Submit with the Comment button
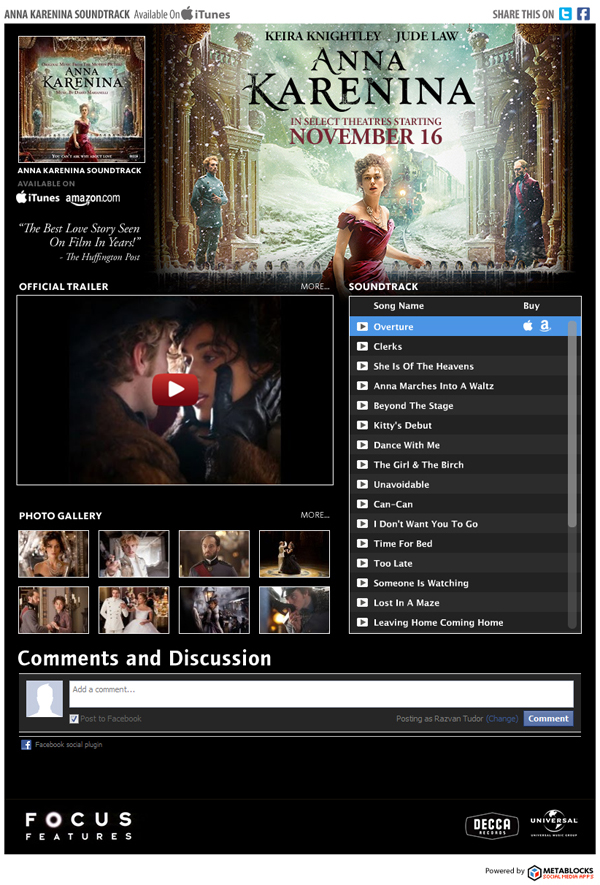Viewport: 600px width, 885px height. point(548,719)
